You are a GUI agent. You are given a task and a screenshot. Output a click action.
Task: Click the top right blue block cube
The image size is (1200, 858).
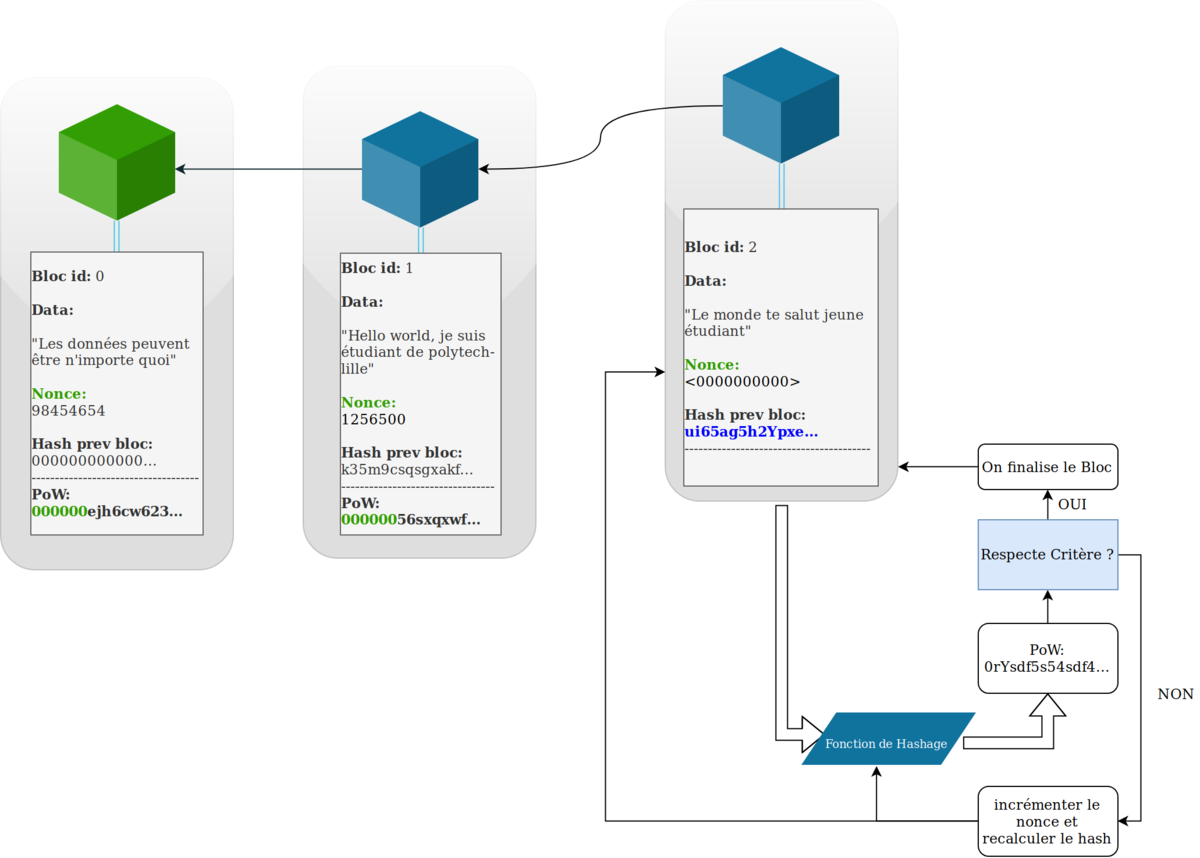(x=781, y=104)
